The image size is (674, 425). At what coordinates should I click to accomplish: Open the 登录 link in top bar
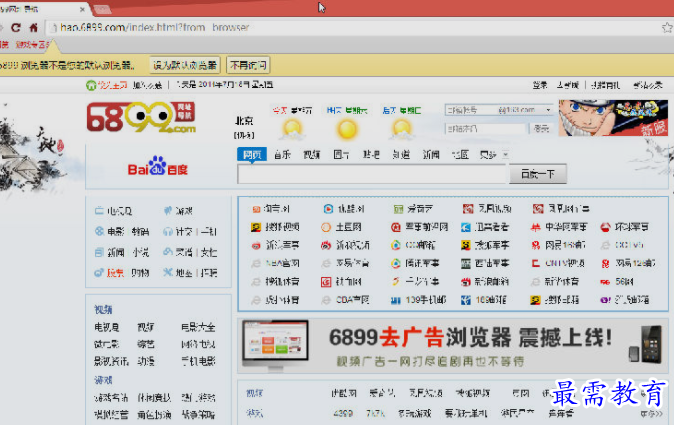tap(540, 85)
